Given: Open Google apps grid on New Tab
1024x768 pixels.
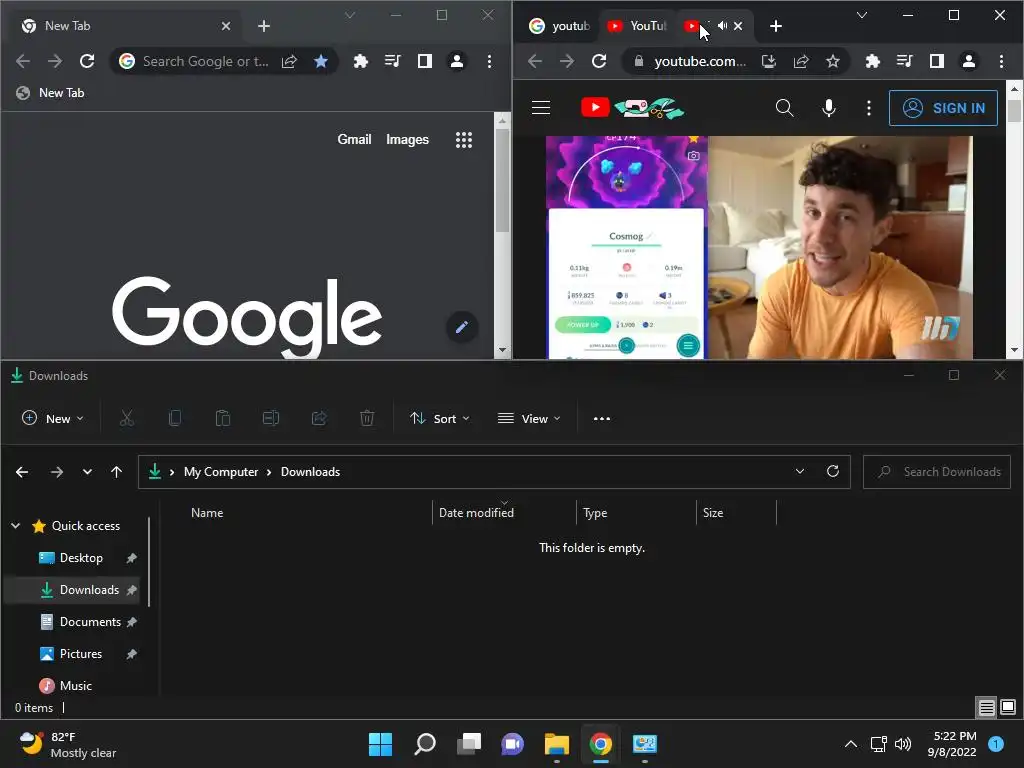Looking at the screenshot, I should (464, 140).
